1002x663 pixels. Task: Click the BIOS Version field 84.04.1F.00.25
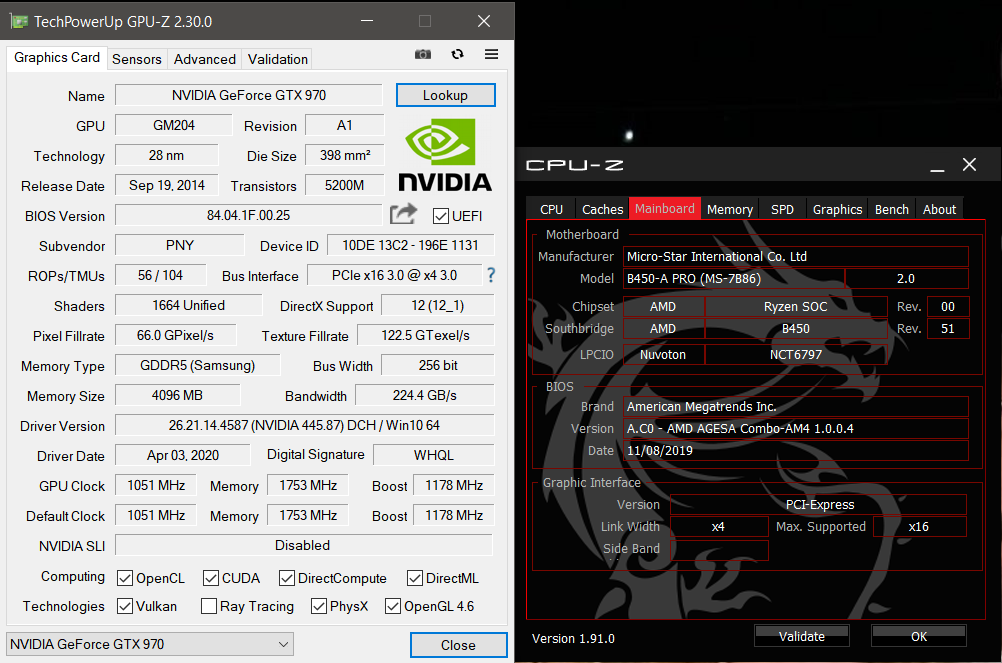pos(249,215)
